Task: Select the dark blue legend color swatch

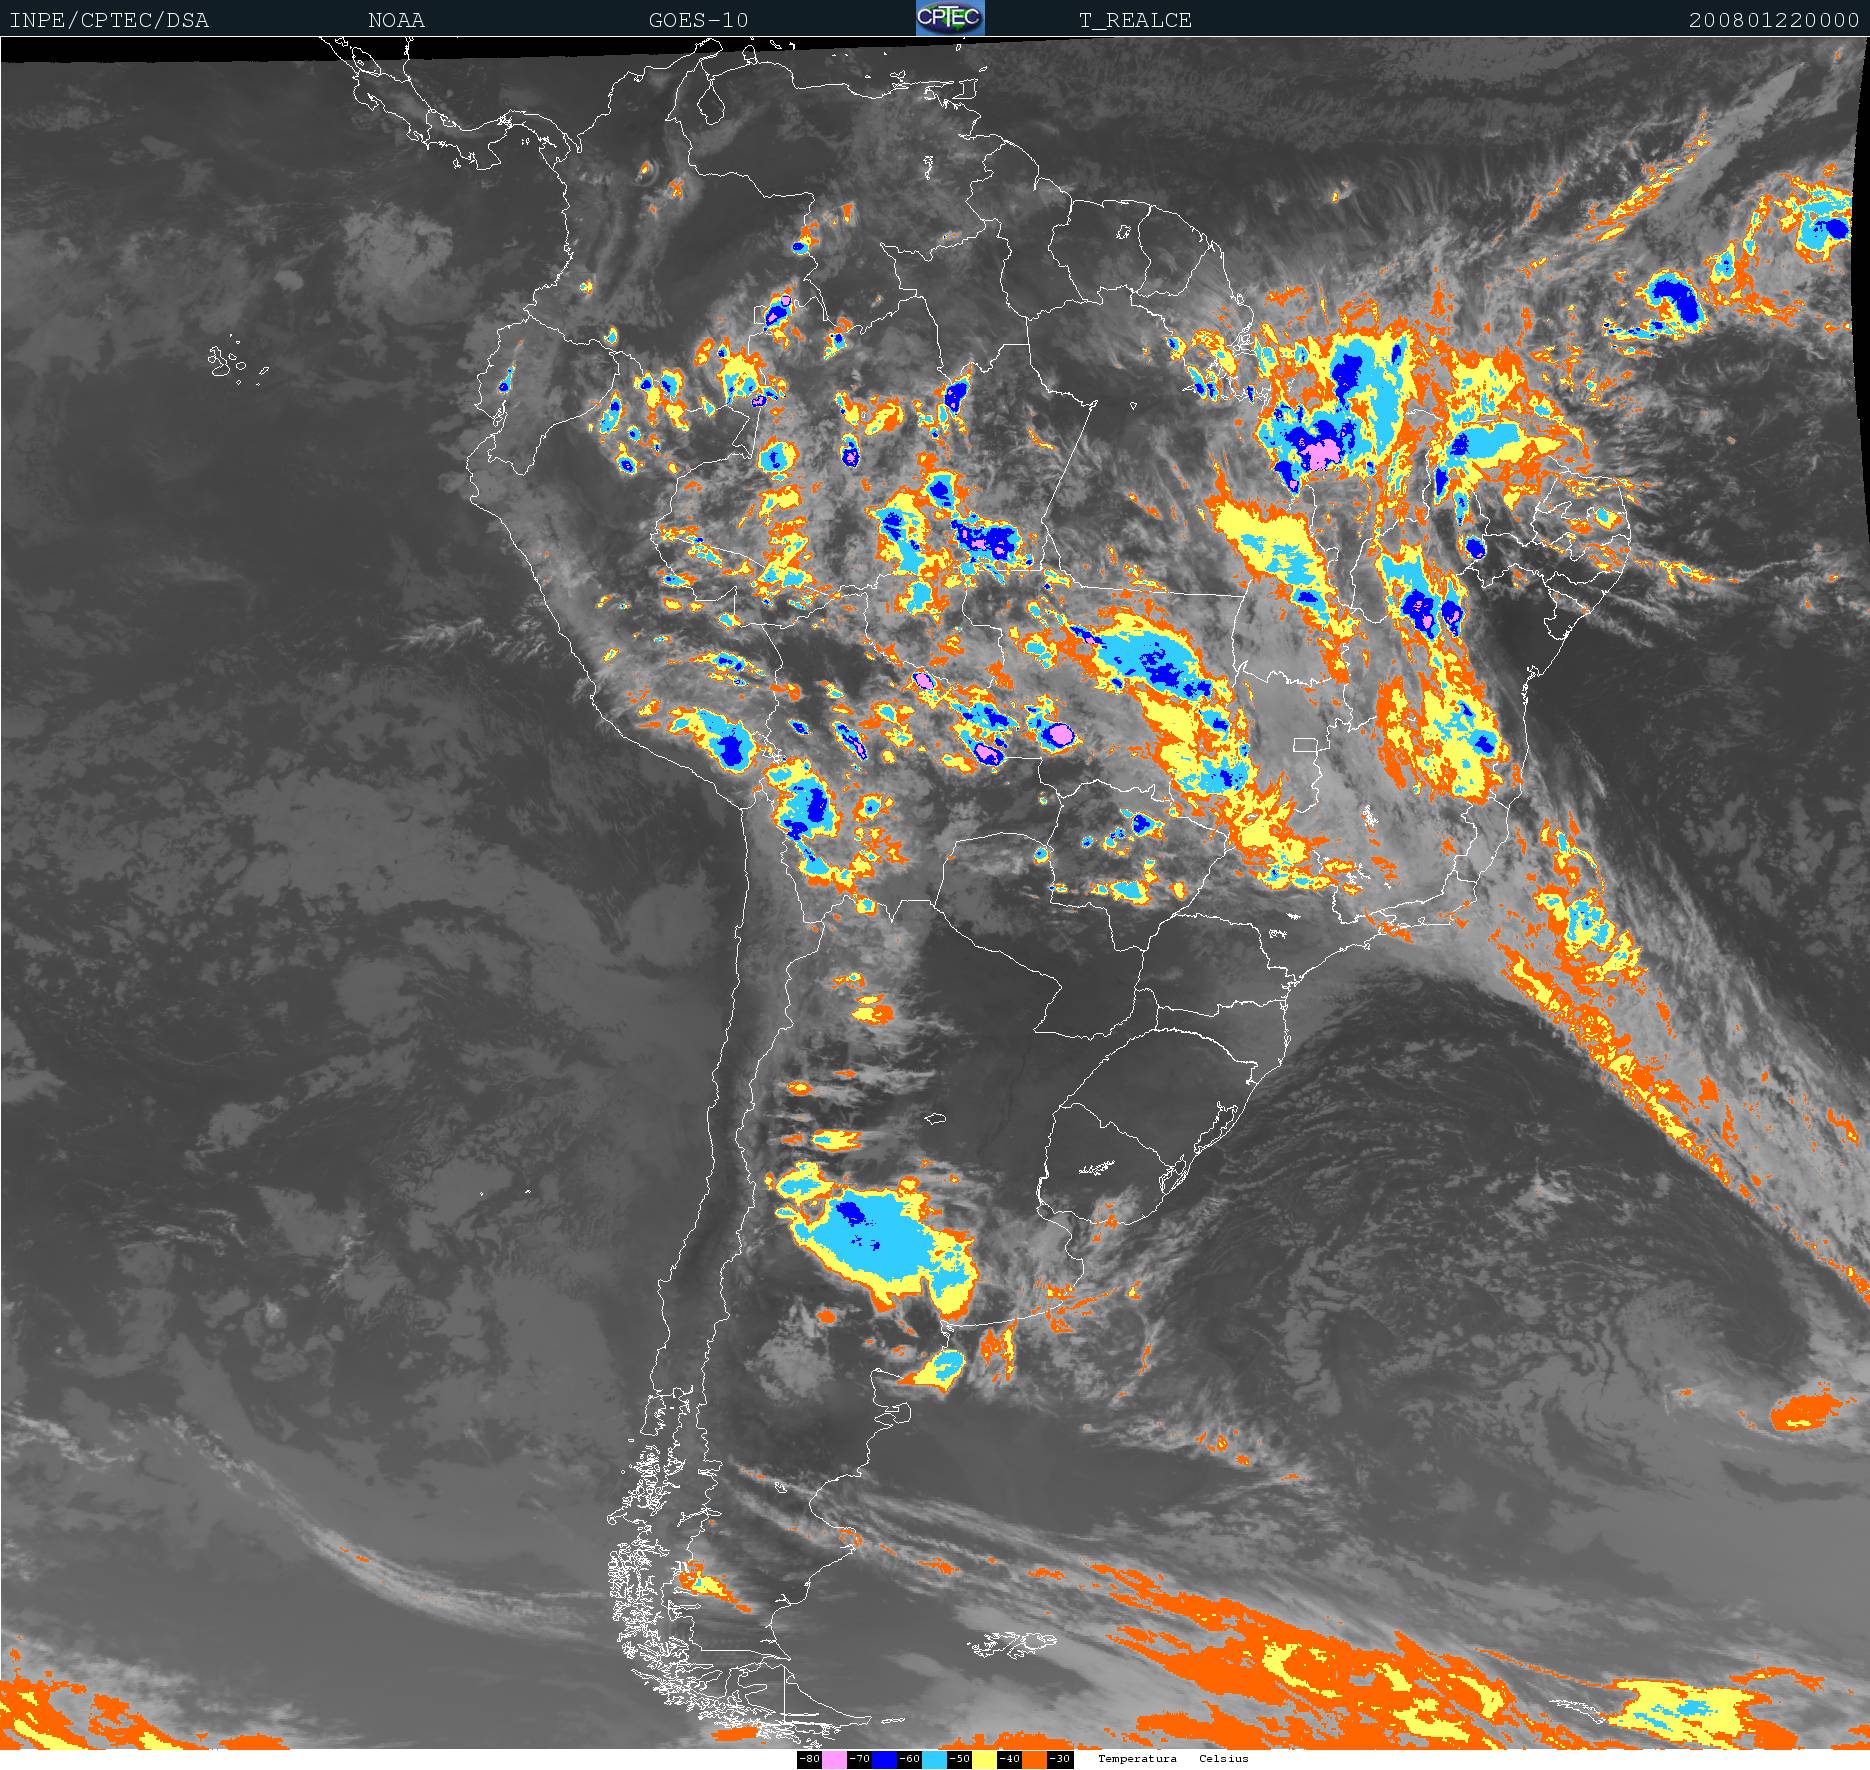Action: pyautogui.click(x=884, y=1759)
